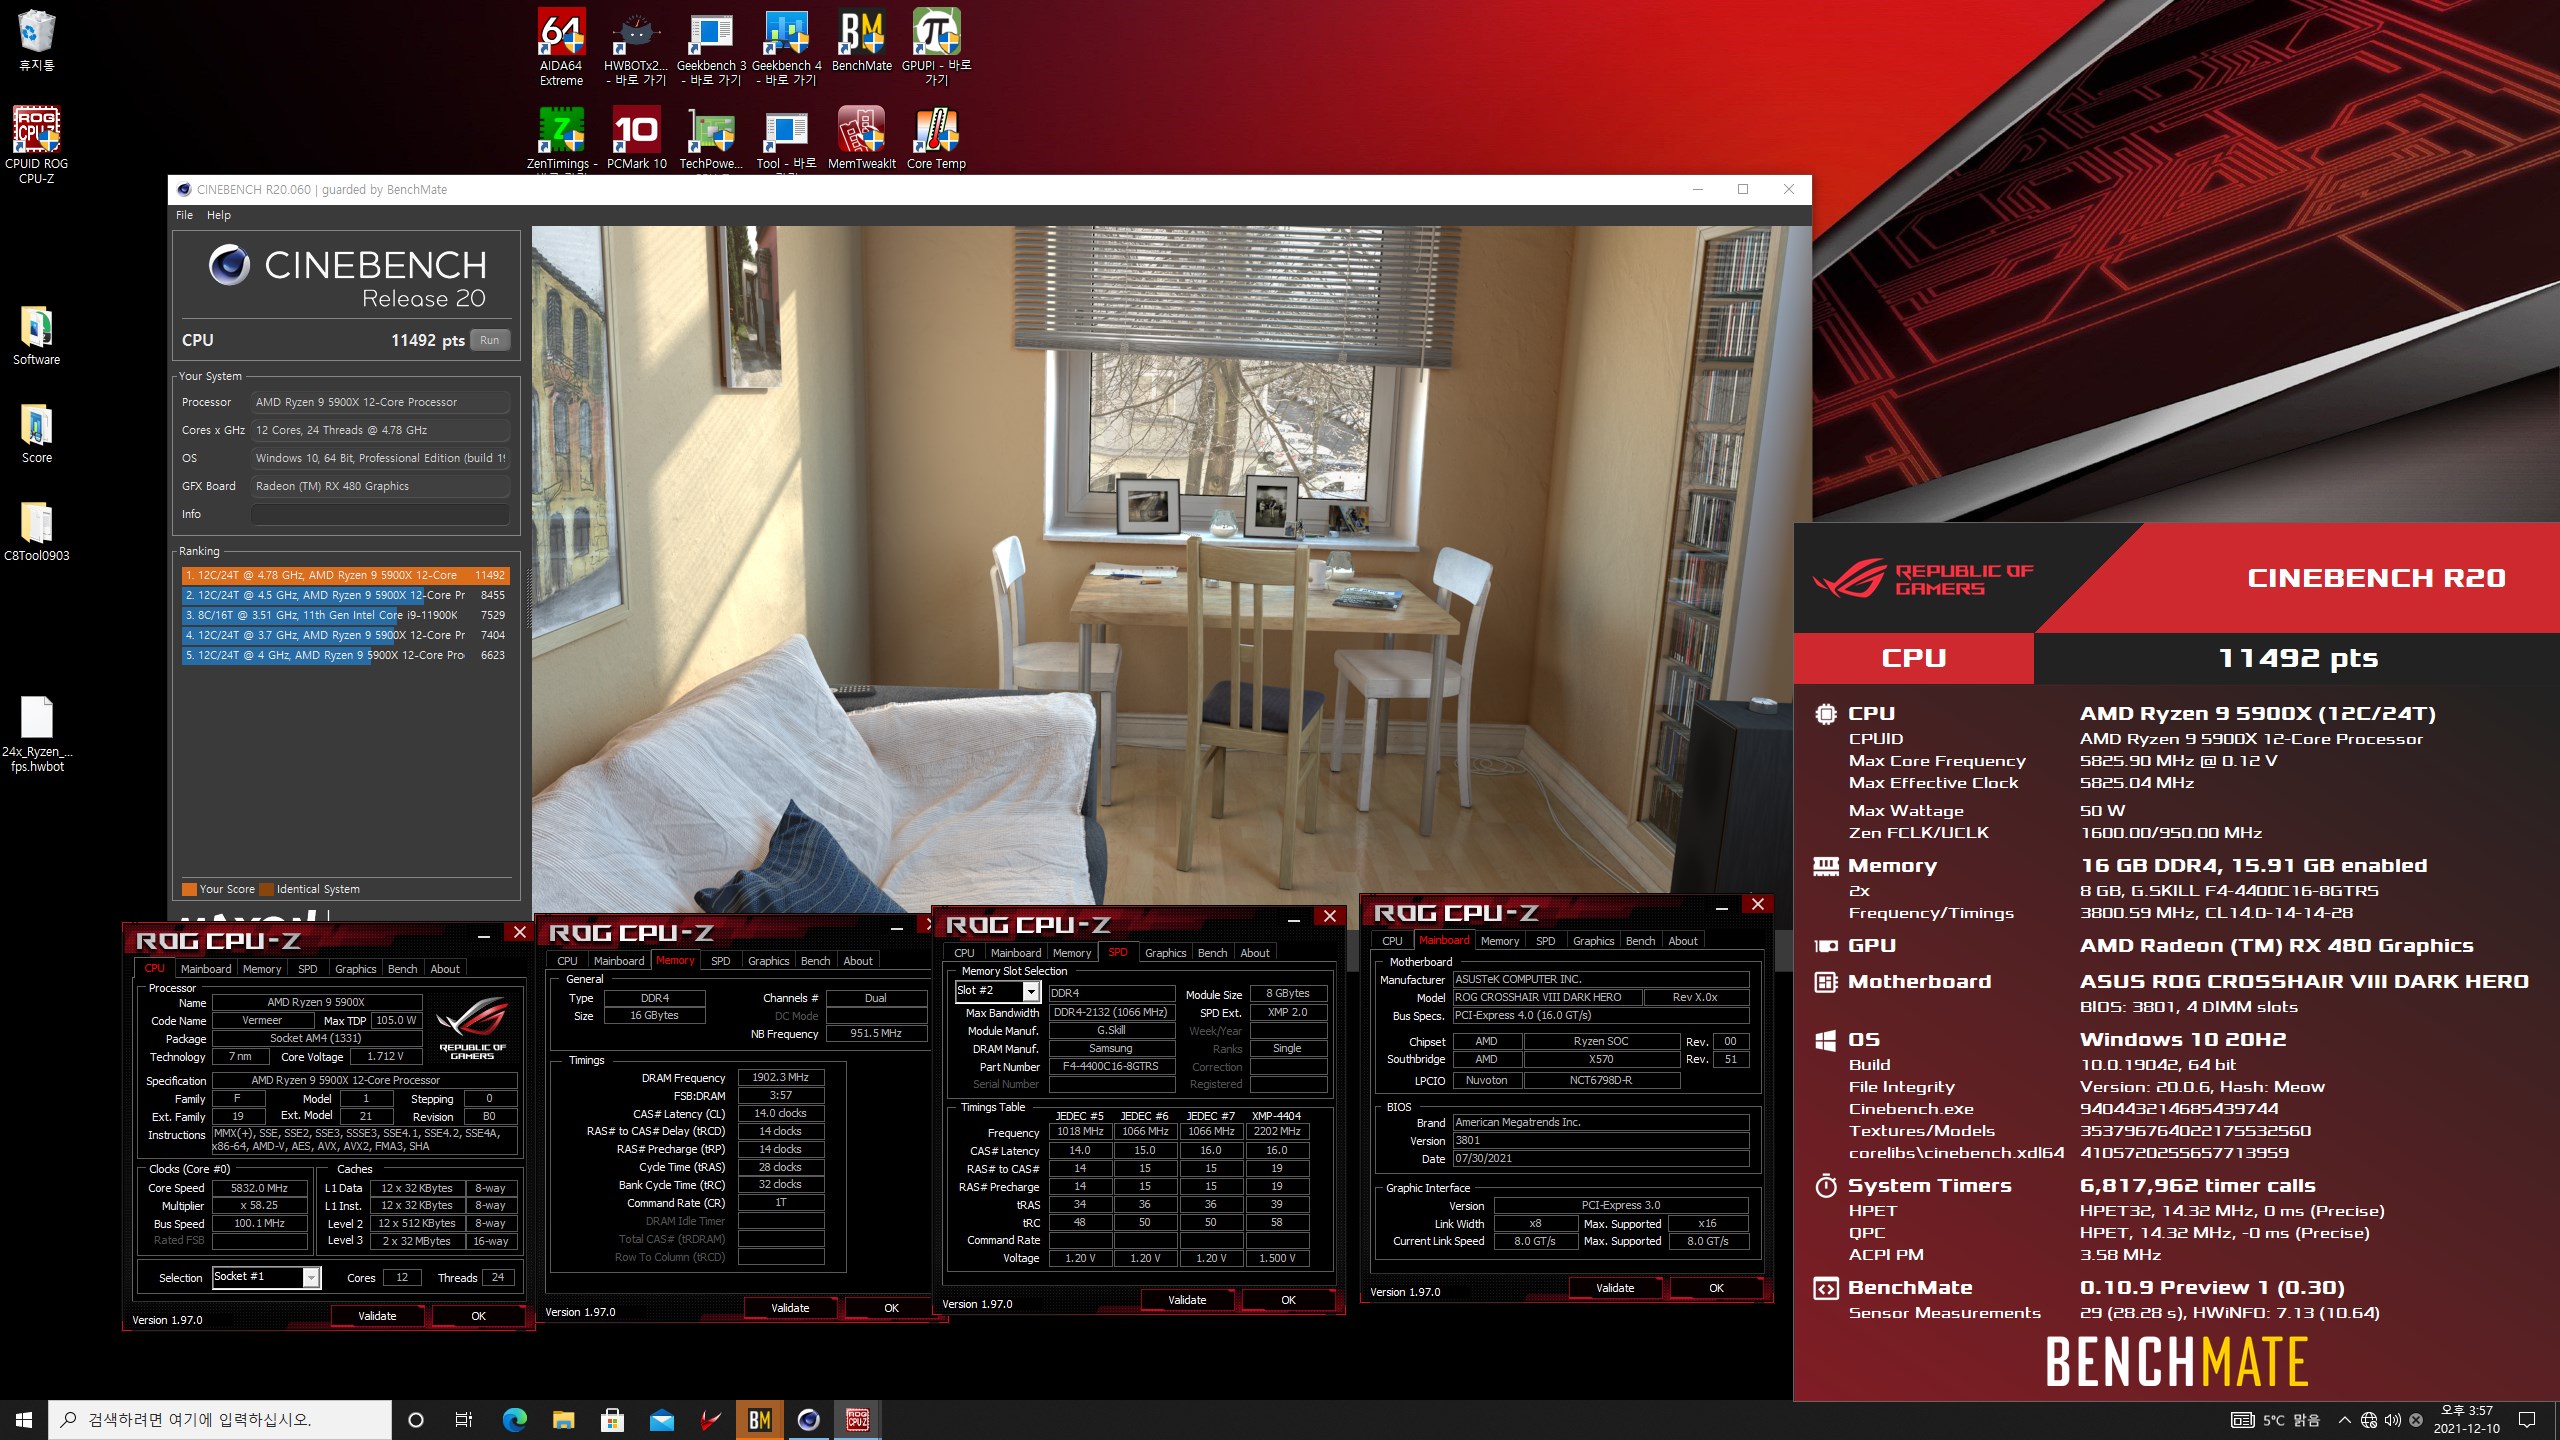Open Task View button on taskbar
Viewport: 2560px width, 1440px height.
click(x=464, y=1419)
